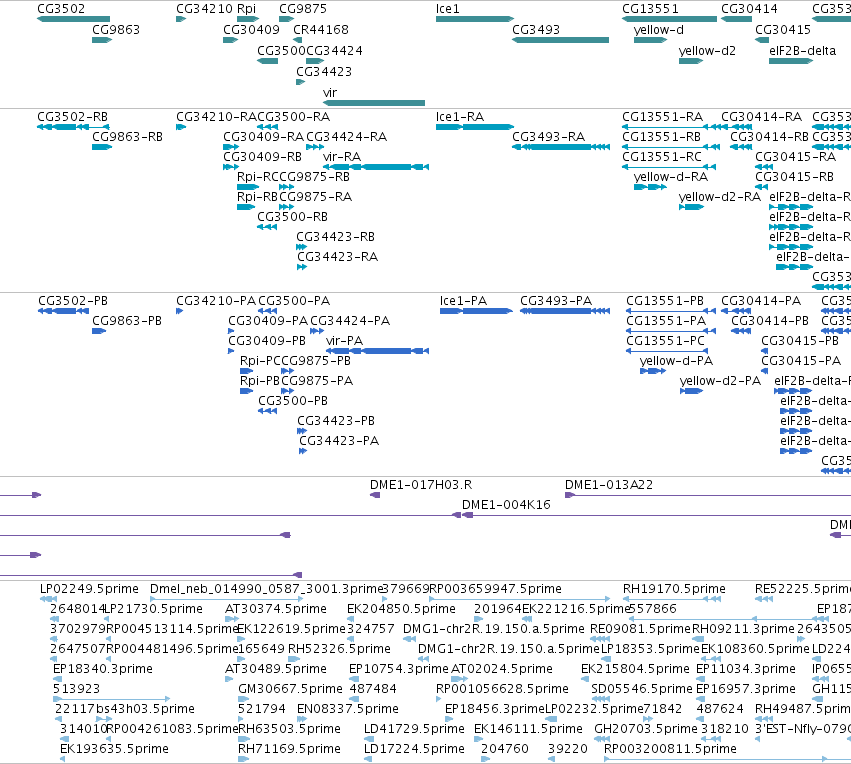Click the teal vir gene bar
Image resolution: width=851 pixels, height=764 pixels.
(x=374, y=103)
